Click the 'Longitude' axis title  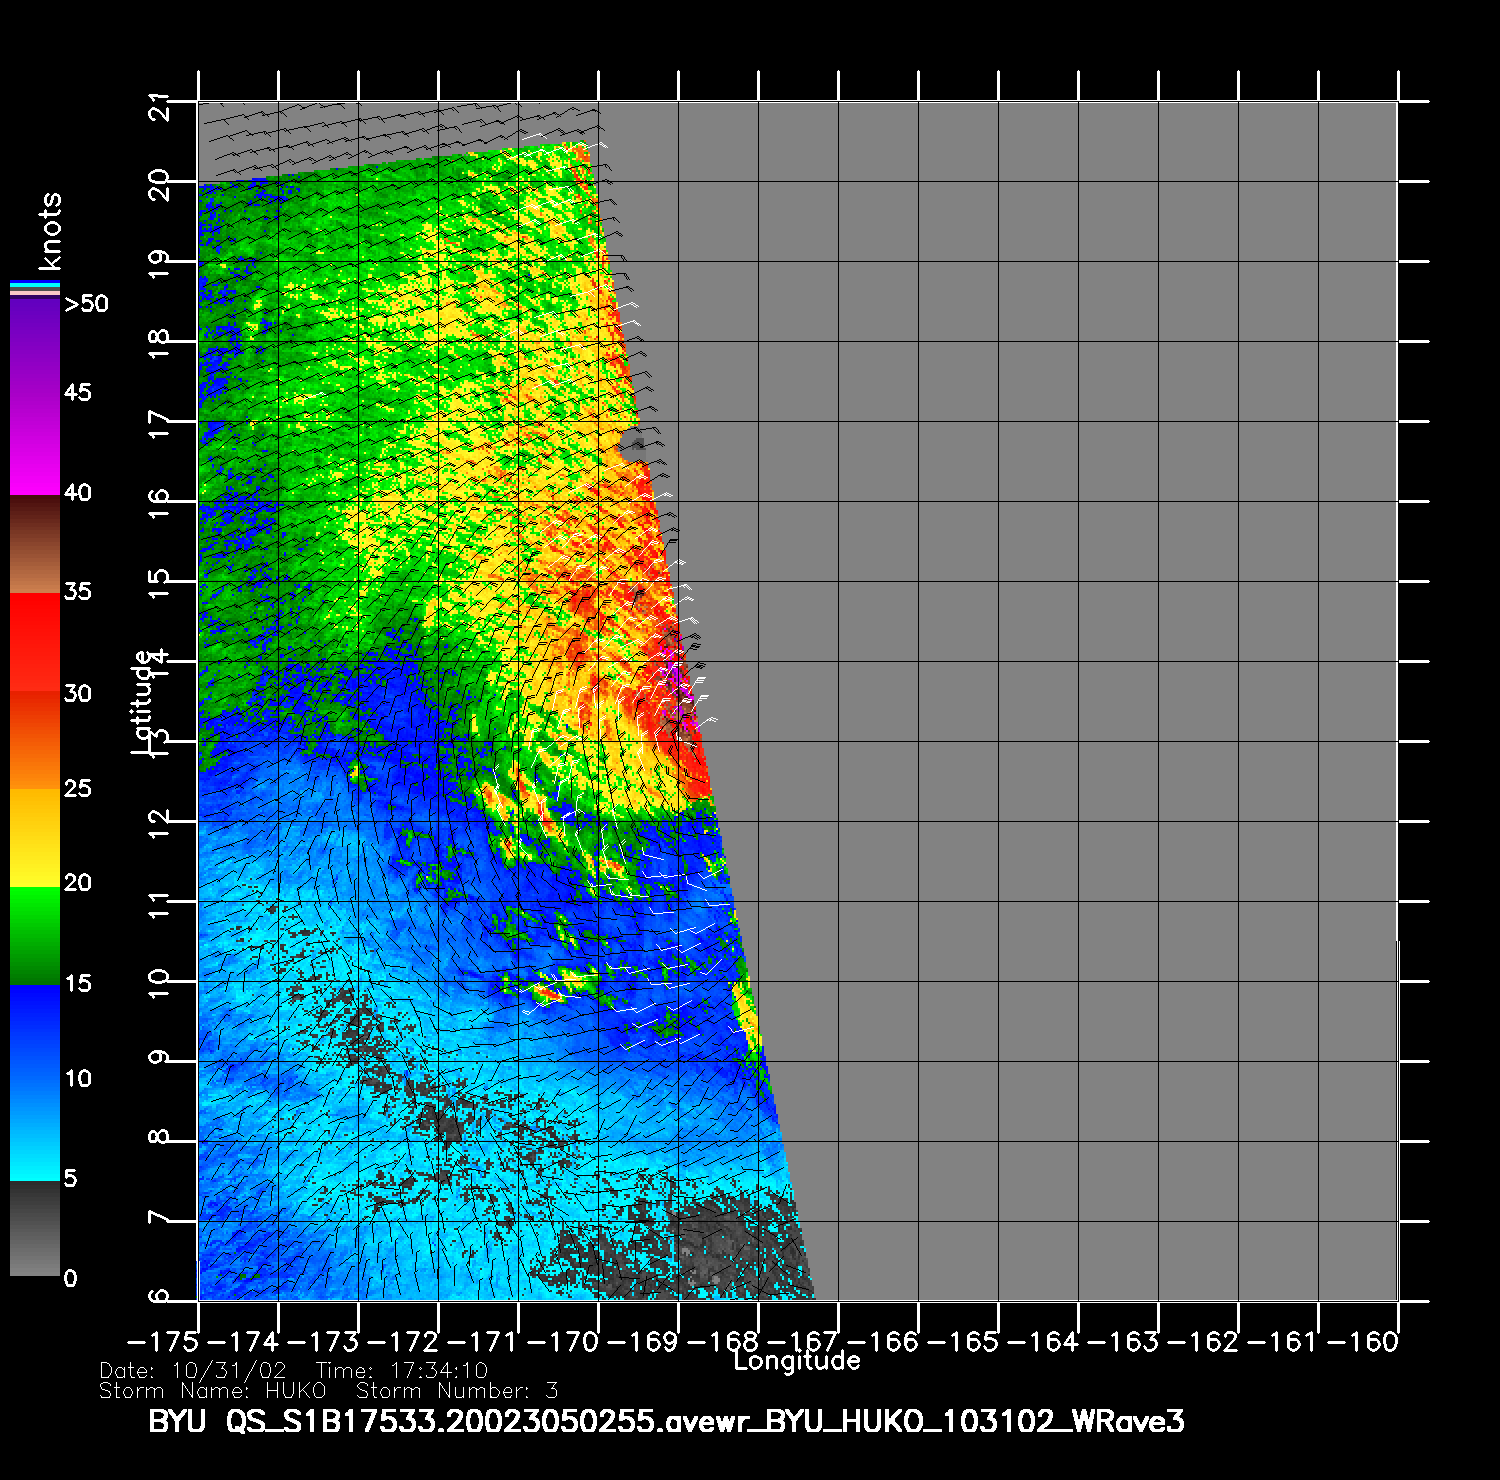click(796, 1361)
